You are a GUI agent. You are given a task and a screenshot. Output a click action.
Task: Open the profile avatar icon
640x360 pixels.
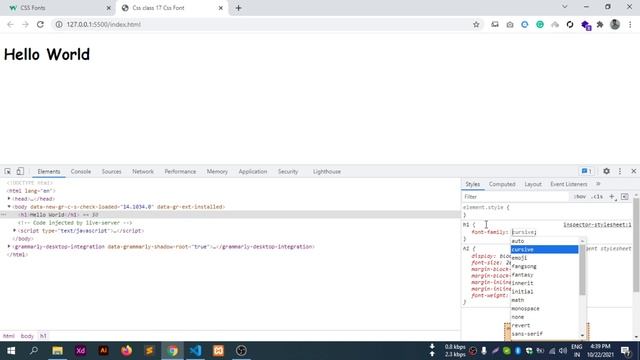tap(615, 24)
